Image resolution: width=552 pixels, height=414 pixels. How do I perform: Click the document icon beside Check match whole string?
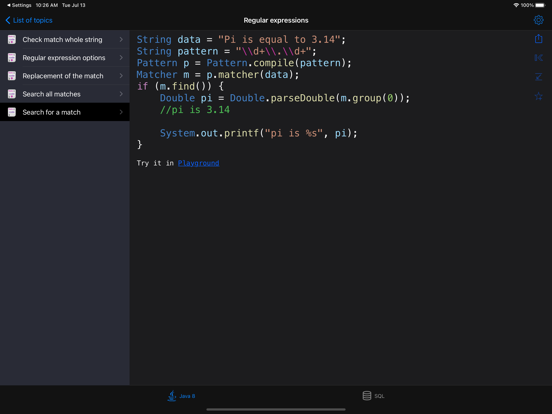tap(12, 39)
